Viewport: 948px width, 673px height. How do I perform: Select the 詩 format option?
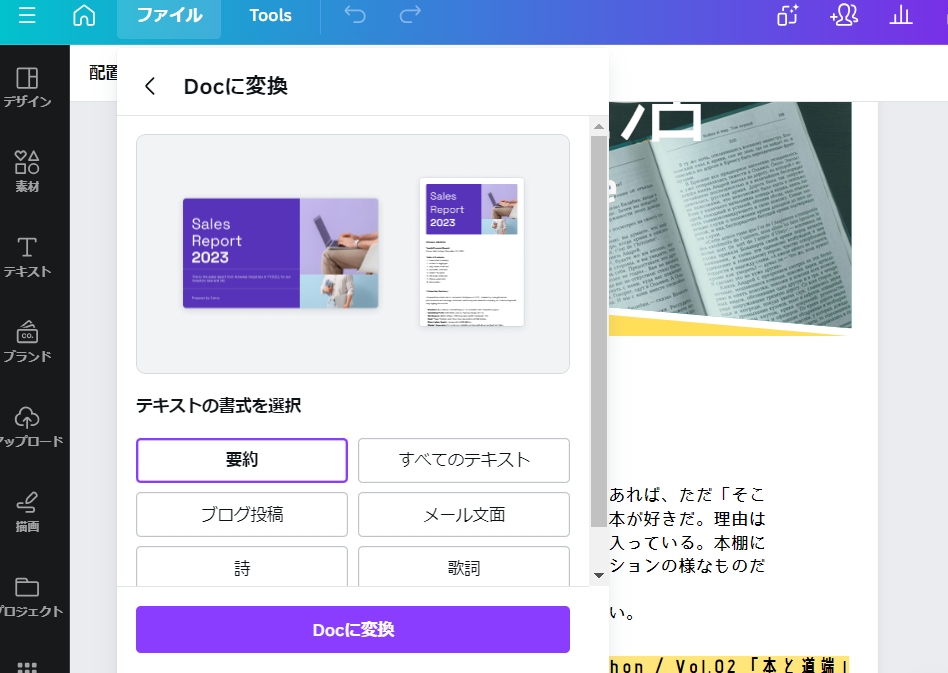click(x=242, y=567)
